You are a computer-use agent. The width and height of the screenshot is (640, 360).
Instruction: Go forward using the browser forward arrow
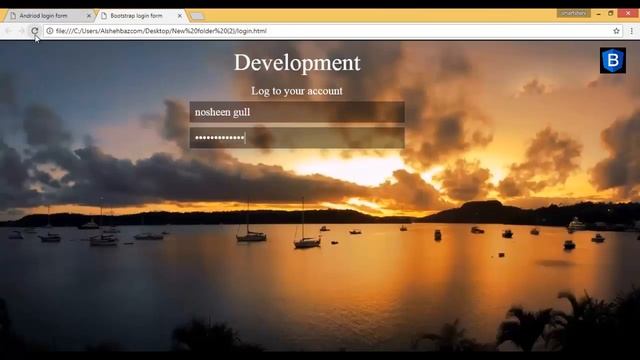(x=21, y=31)
